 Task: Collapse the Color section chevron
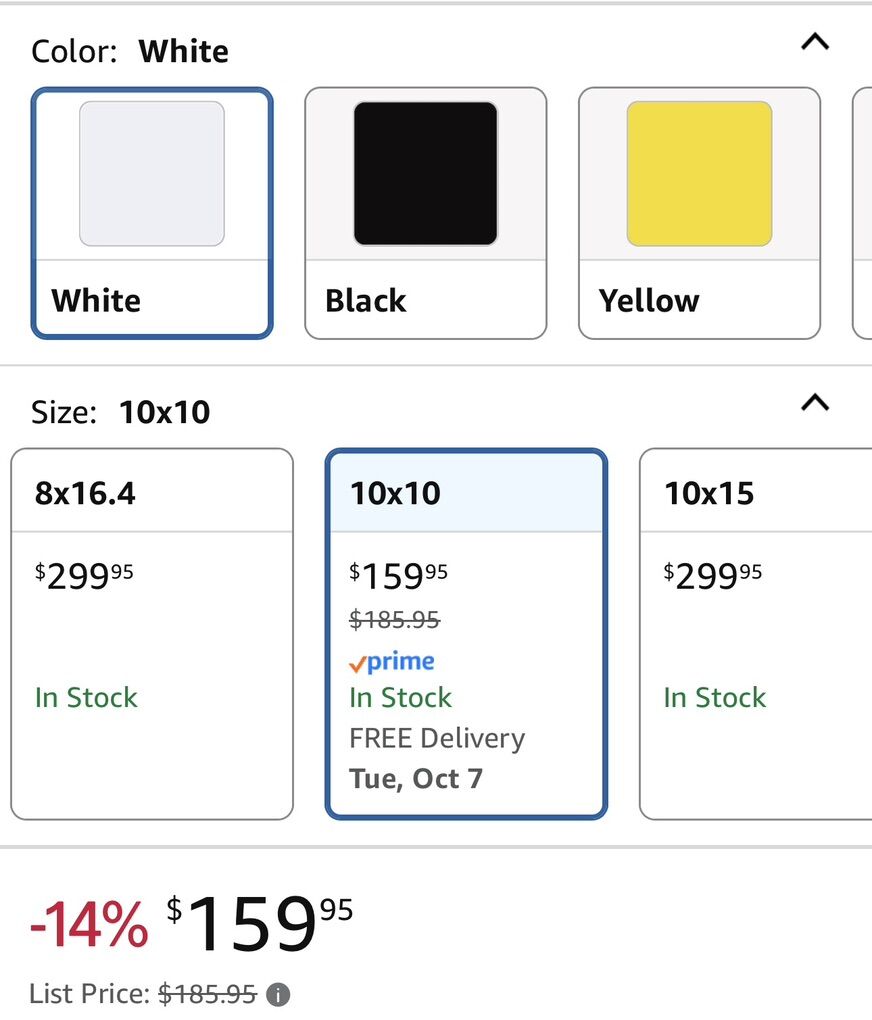816,42
